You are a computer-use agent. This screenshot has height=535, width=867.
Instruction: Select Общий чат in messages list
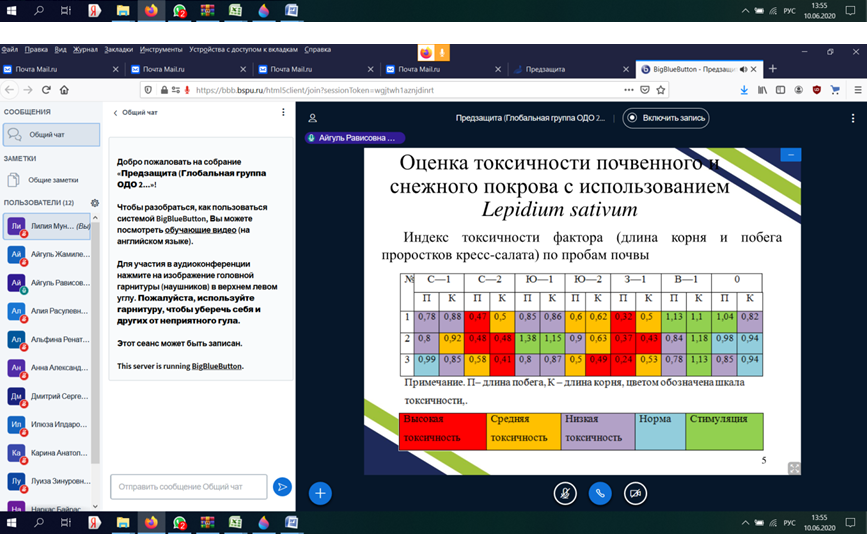coord(51,134)
